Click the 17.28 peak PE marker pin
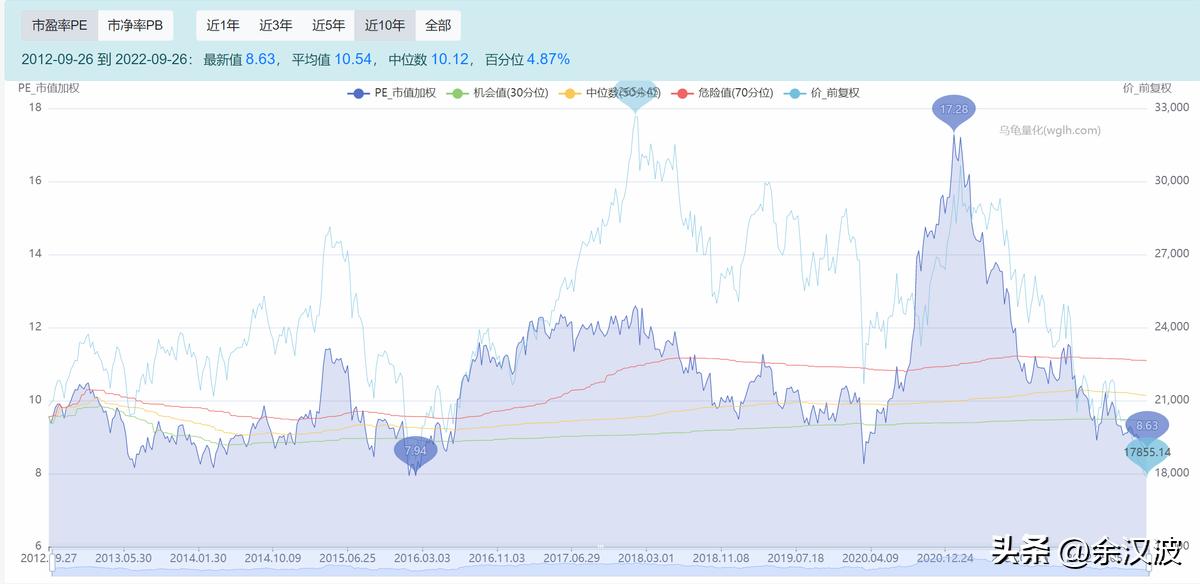The width and height of the screenshot is (1200, 584). pyautogui.click(x=953, y=109)
